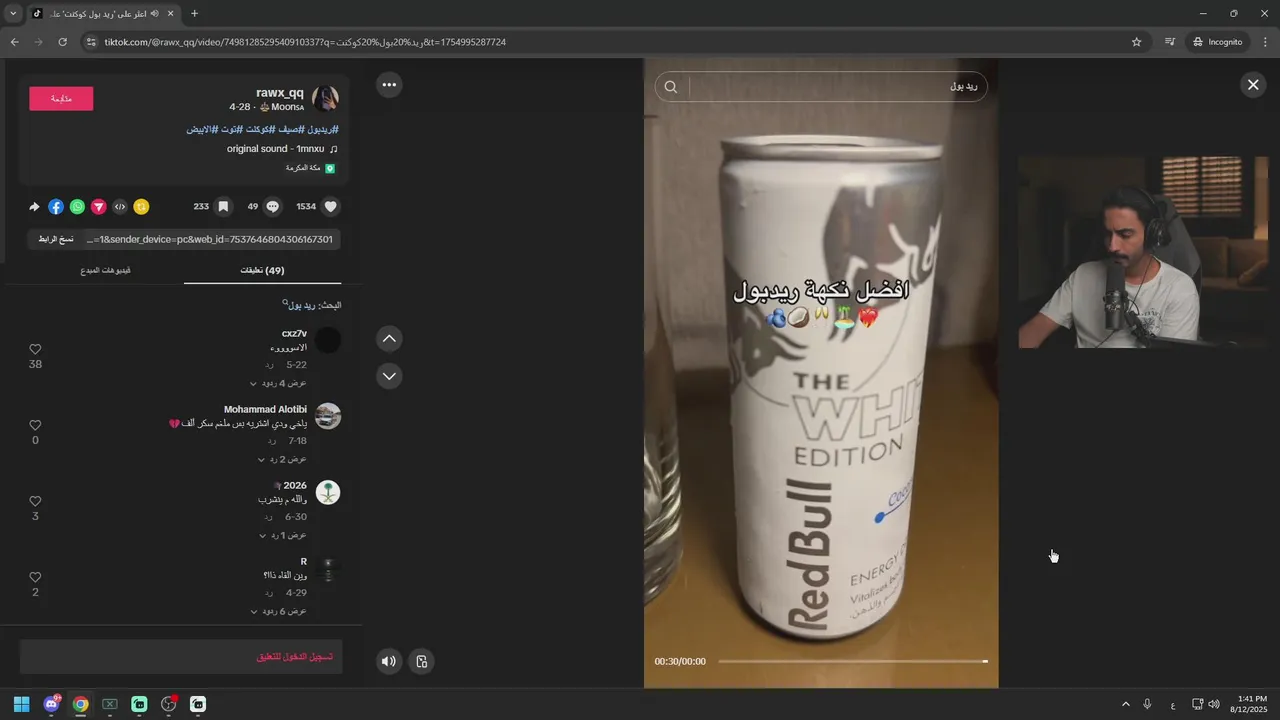Image resolution: width=1280 pixels, height=720 pixels.
Task: Go to next video with down arrow
Action: (389, 376)
